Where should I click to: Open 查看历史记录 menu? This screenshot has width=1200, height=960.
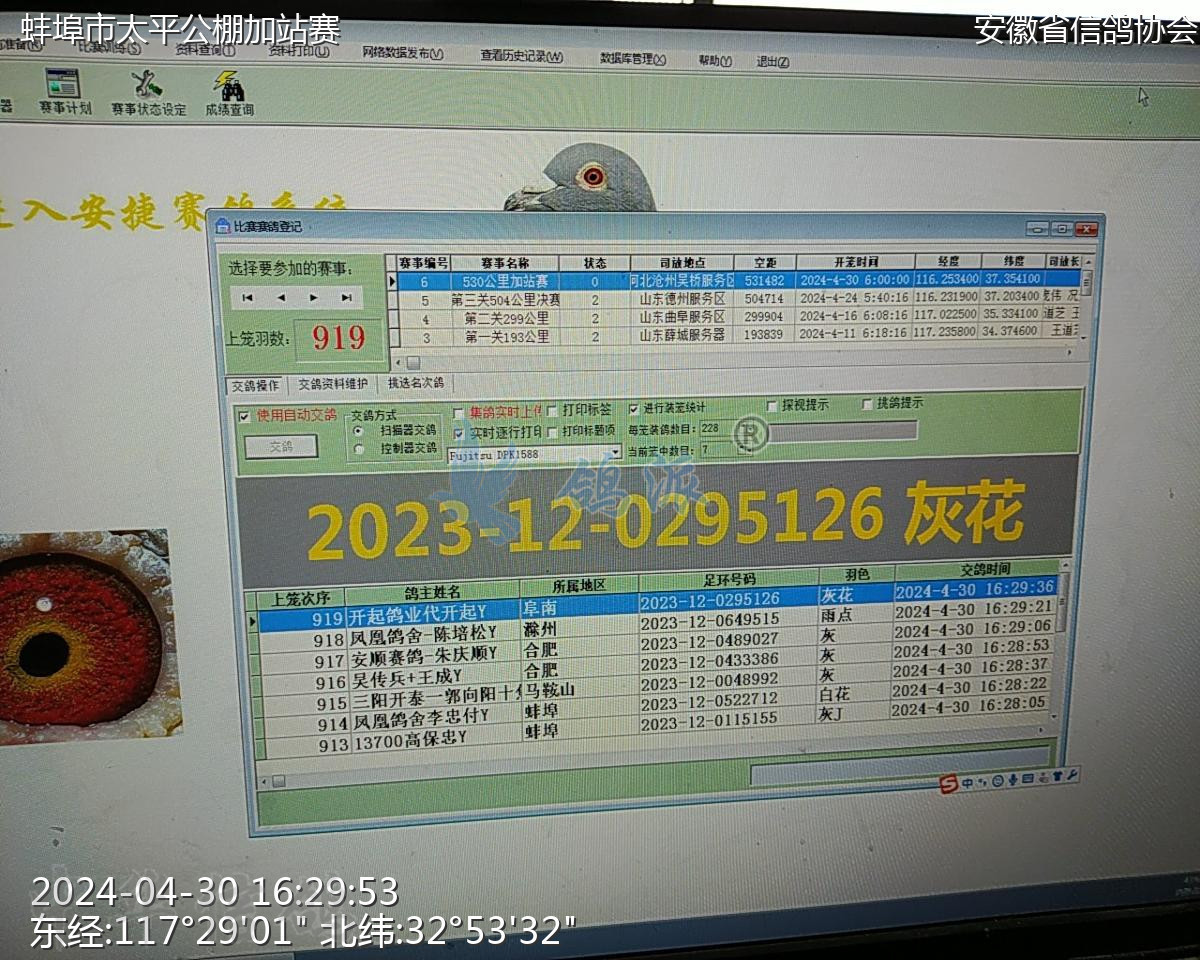pyautogui.click(x=521, y=57)
